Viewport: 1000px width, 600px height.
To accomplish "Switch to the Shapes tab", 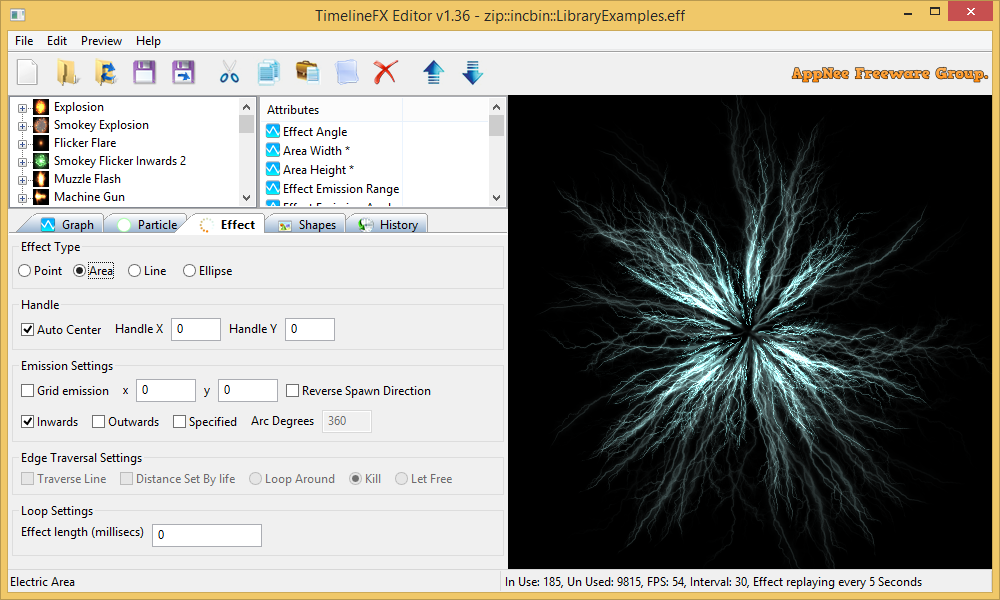I will click(307, 224).
